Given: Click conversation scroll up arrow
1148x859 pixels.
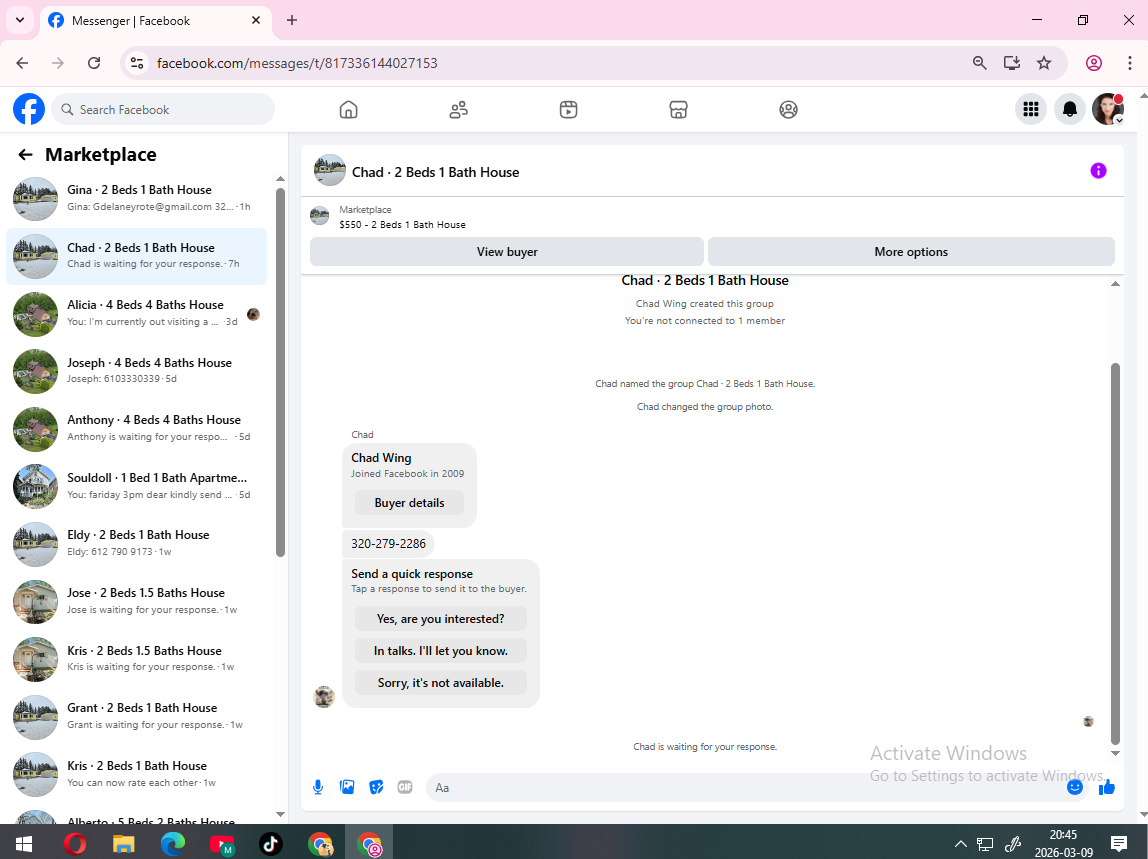Looking at the screenshot, I should pyautogui.click(x=1115, y=284).
